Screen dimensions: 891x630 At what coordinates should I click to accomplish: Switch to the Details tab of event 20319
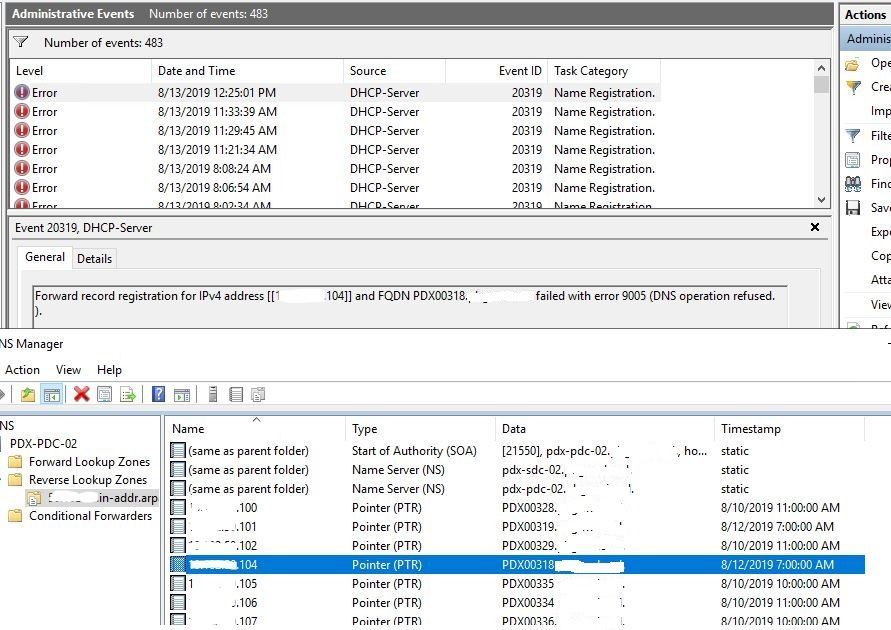[94, 258]
